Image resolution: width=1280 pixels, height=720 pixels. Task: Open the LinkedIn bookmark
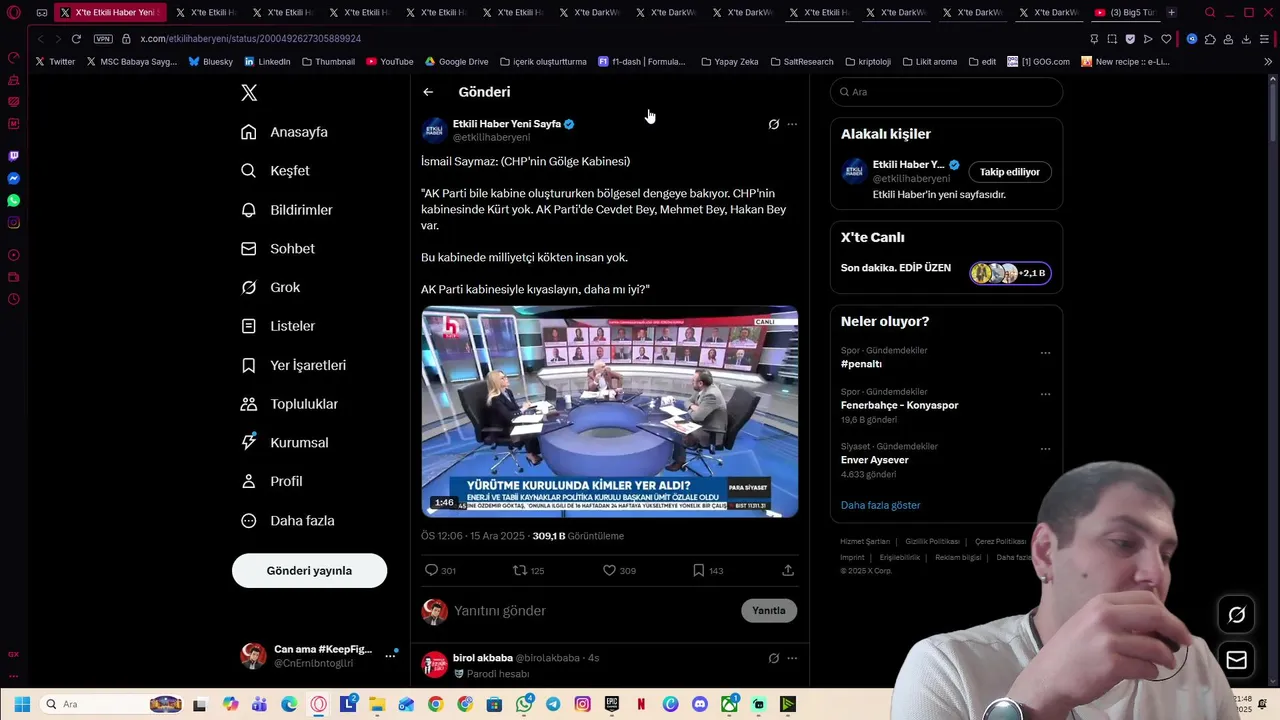pos(267,62)
